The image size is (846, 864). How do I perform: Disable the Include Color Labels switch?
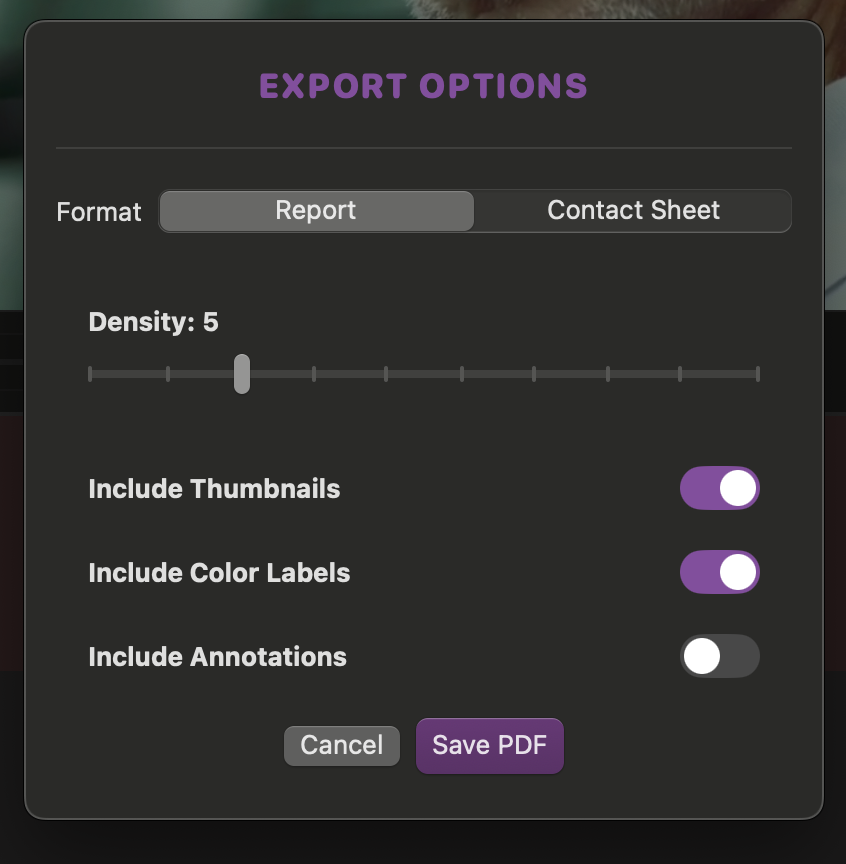click(x=720, y=573)
